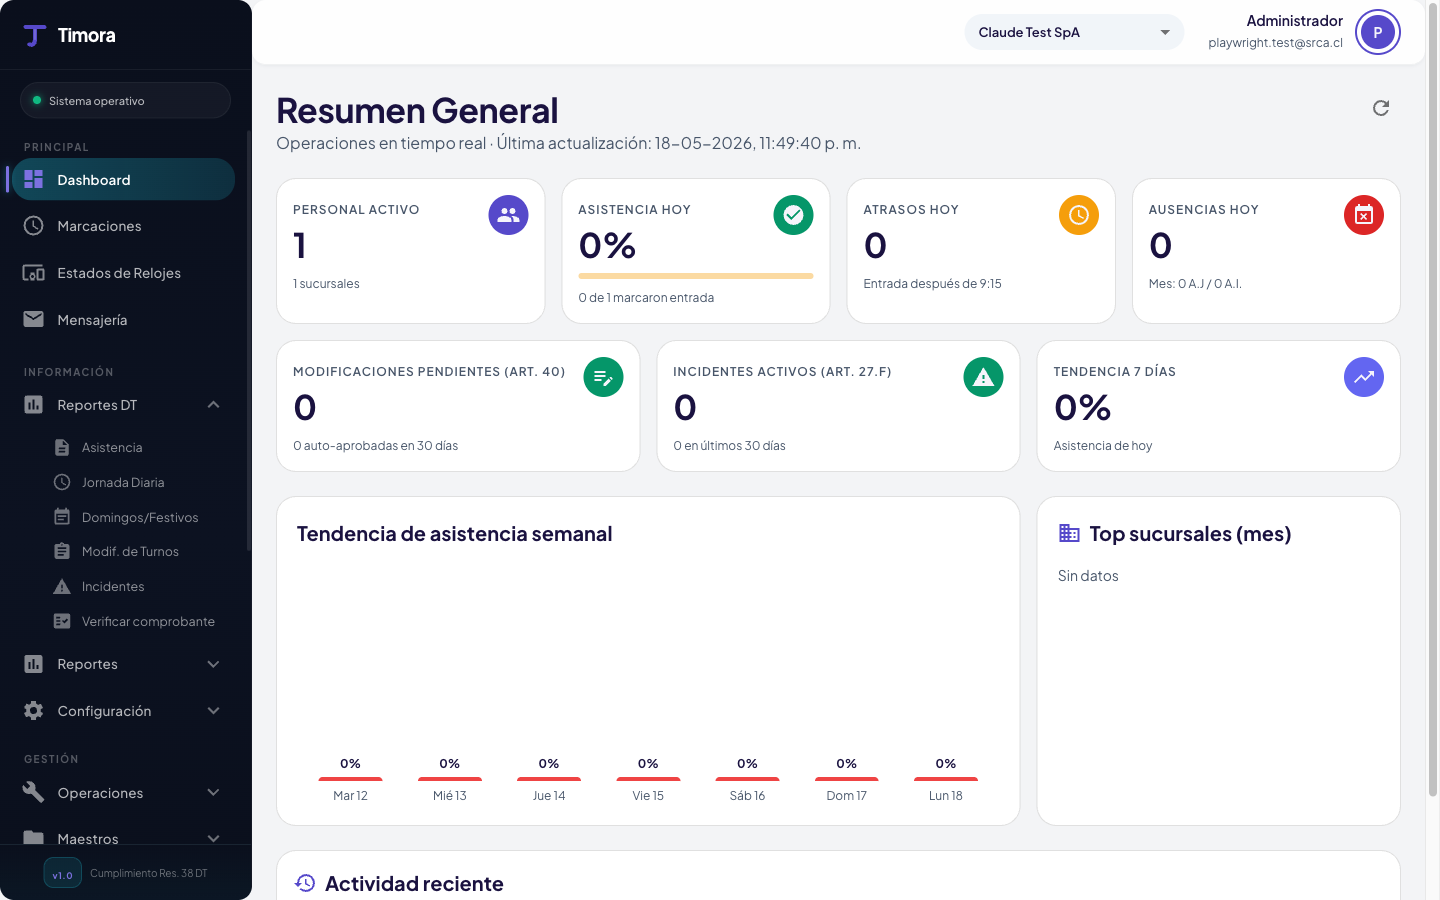Refresh the dashboard with the reload icon
The width and height of the screenshot is (1440, 900).
pos(1381,108)
